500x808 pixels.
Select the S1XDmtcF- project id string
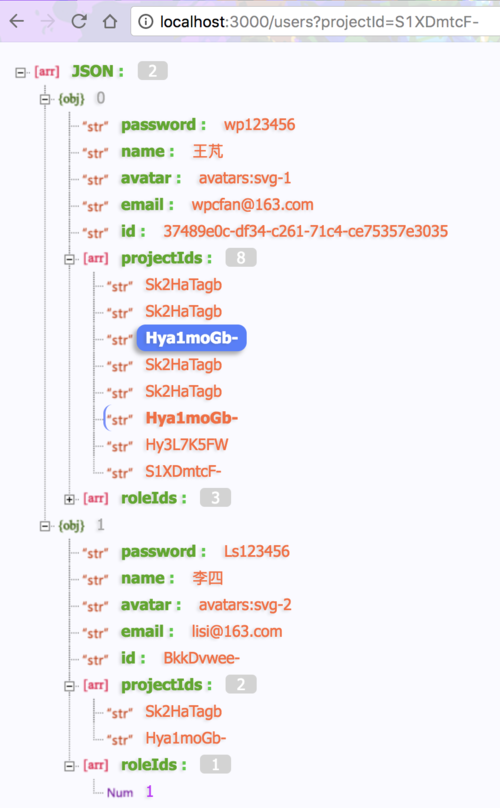[183, 471]
